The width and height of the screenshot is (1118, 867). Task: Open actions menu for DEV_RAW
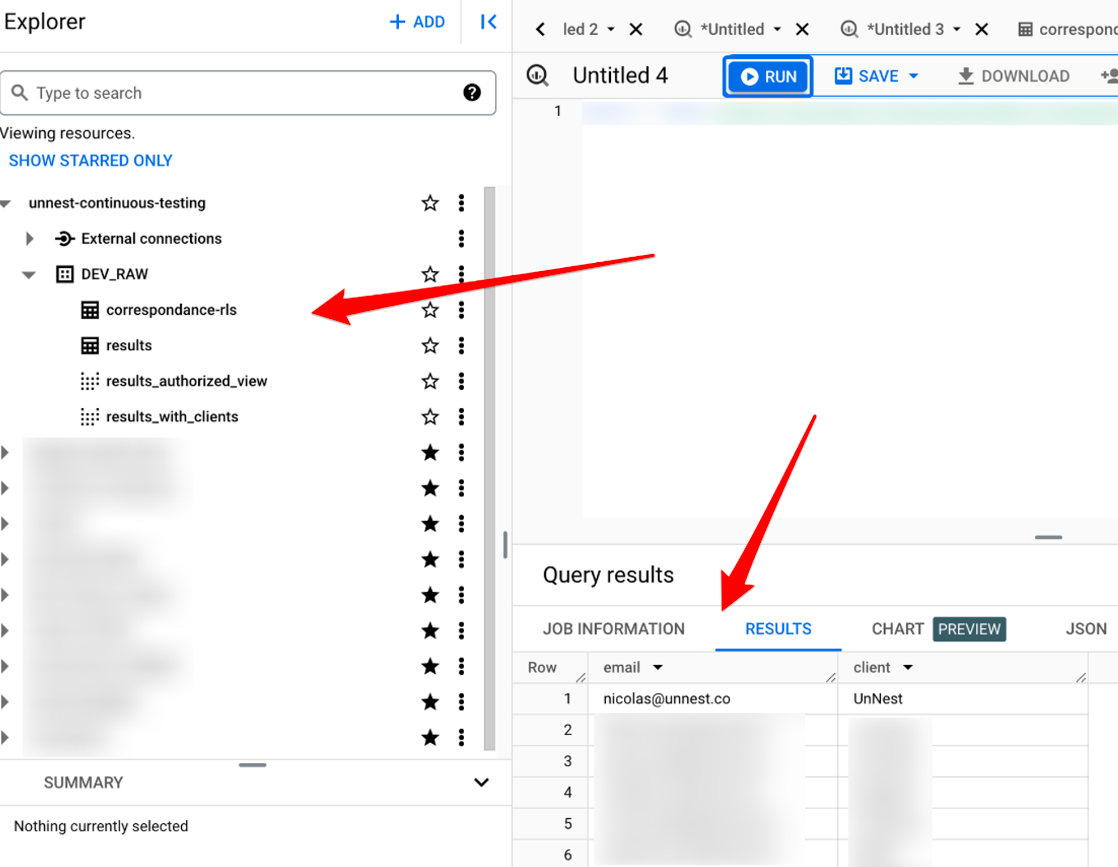tap(461, 275)
